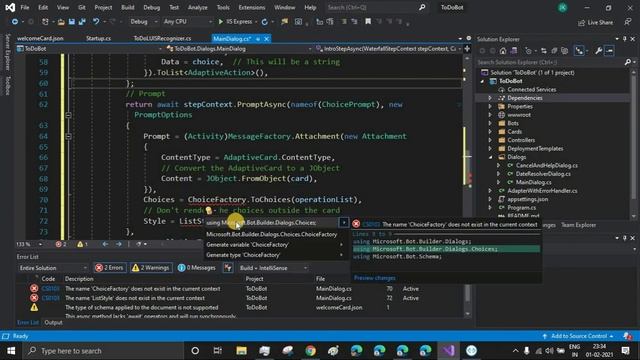Toggle the 0 Messages filter button
This screenshot has width=640, height=360.
[197, 268]
